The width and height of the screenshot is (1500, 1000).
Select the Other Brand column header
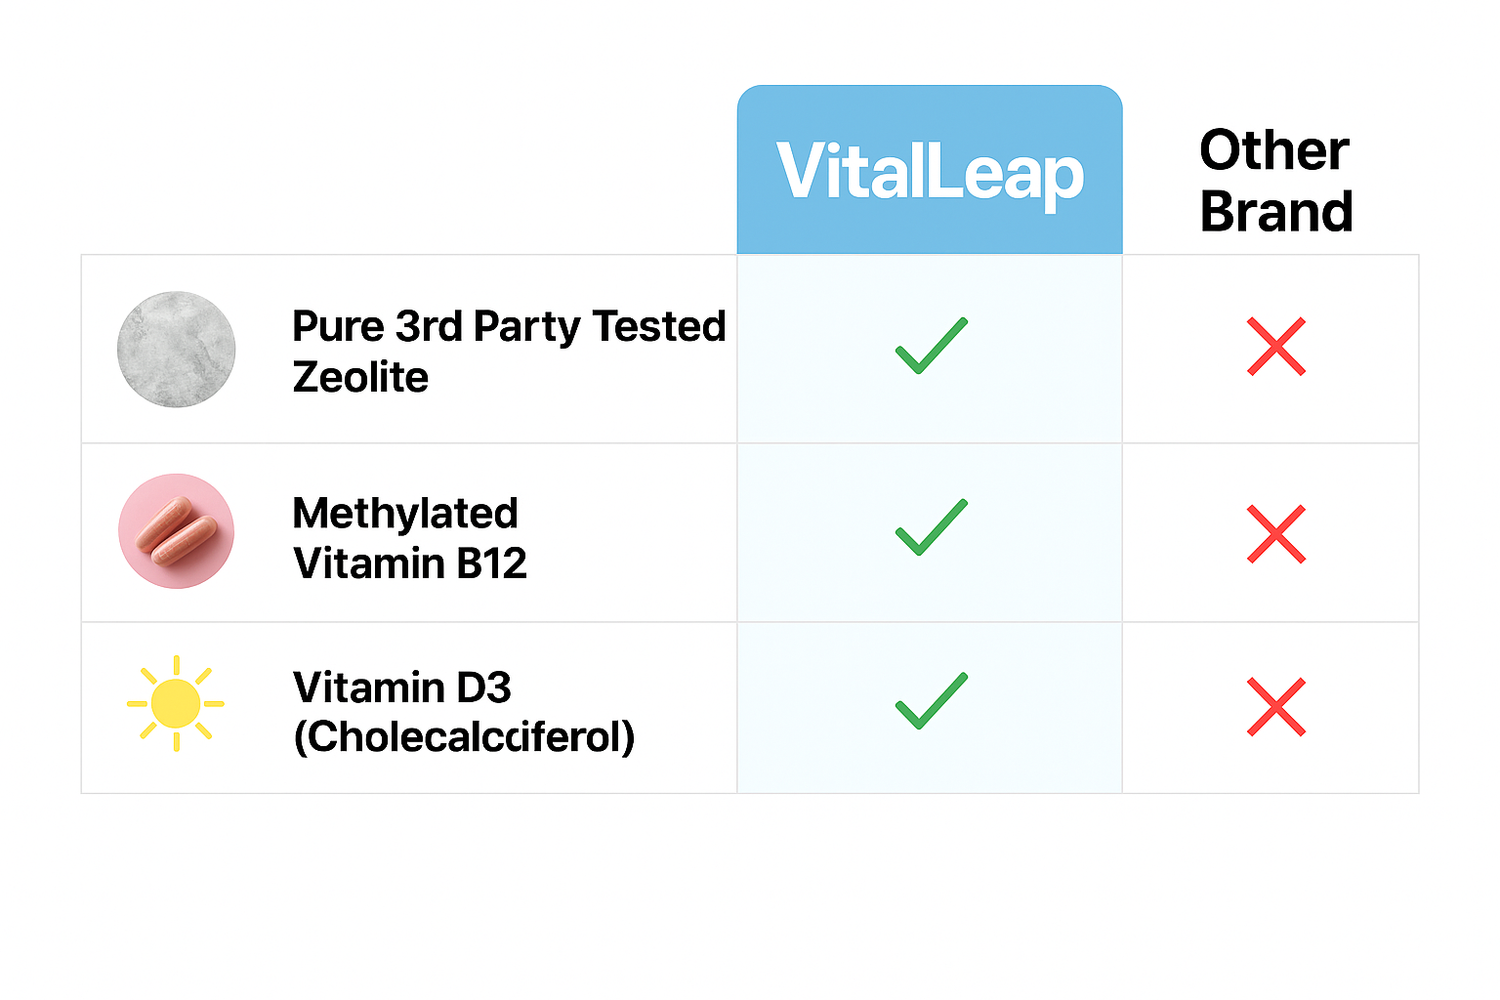click(x=1276, y=181)
